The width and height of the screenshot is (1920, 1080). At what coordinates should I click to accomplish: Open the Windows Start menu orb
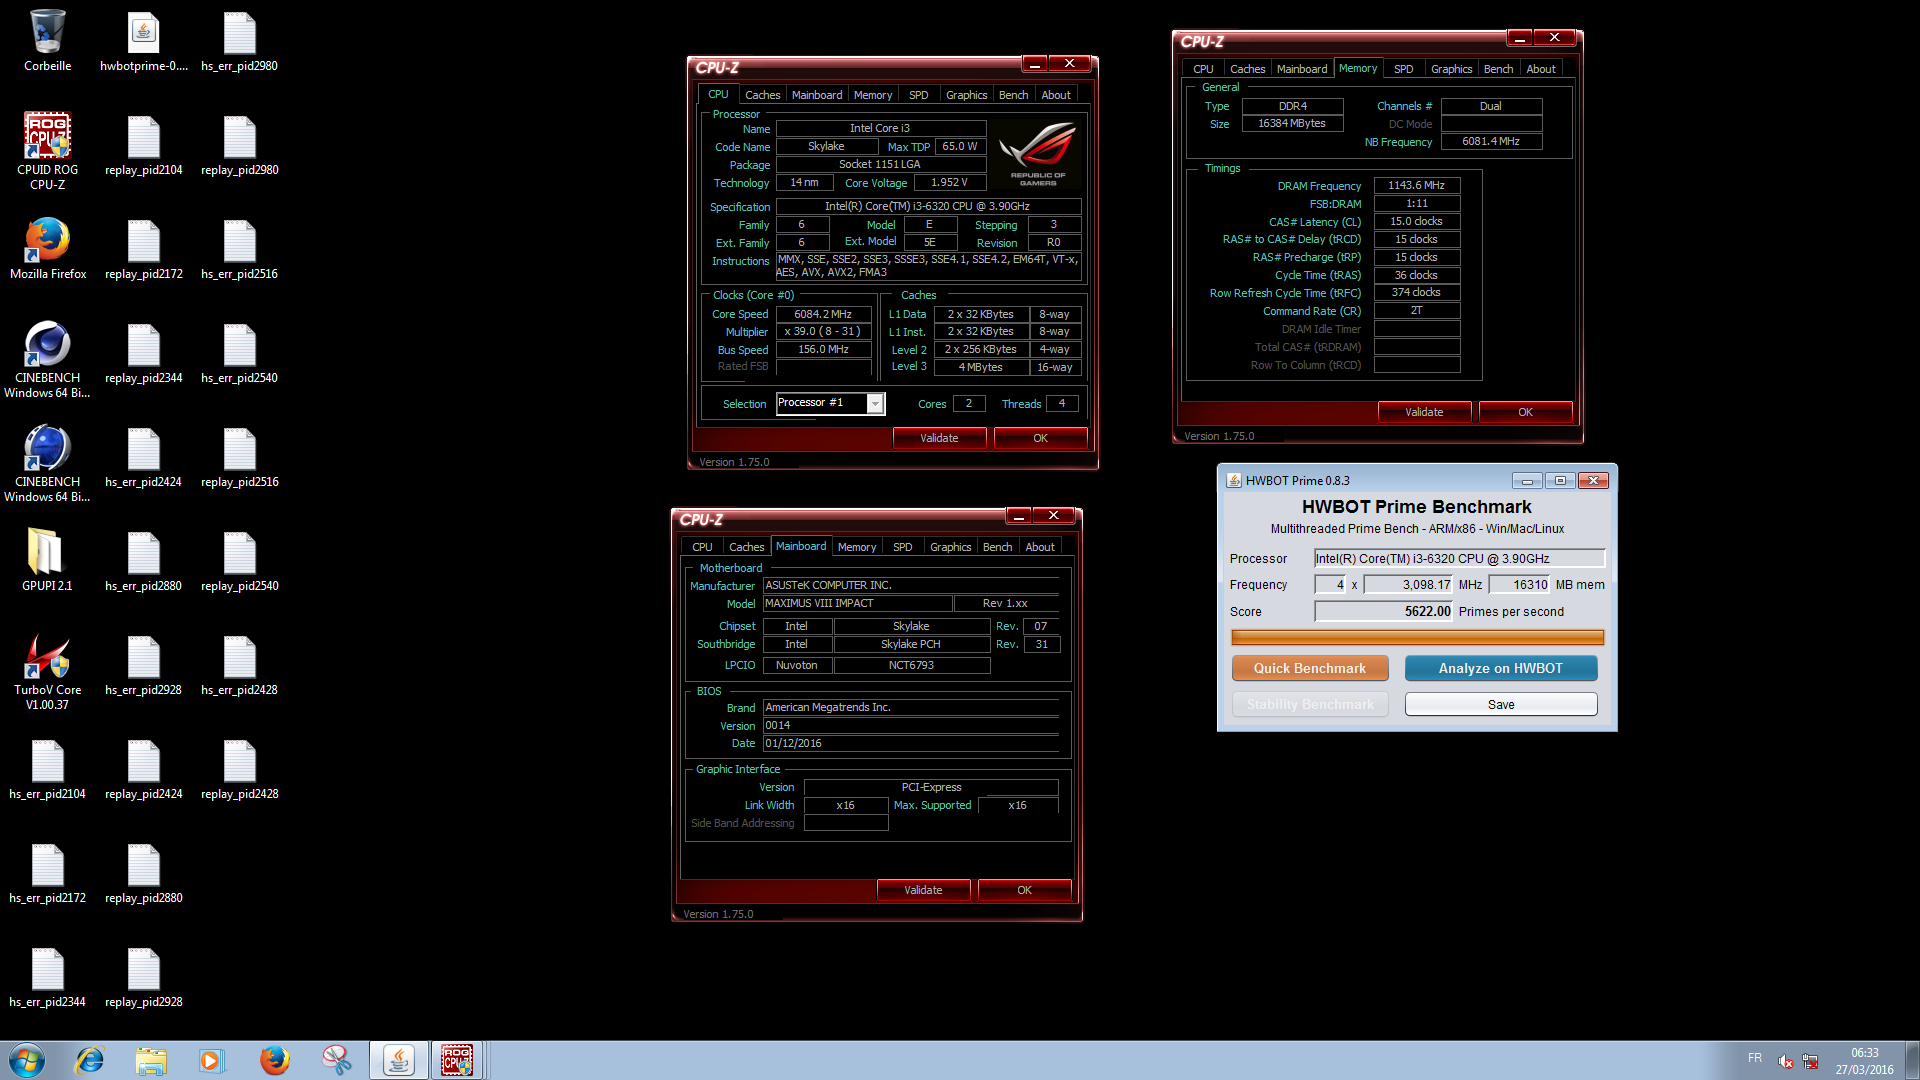tap(27, 1060)
